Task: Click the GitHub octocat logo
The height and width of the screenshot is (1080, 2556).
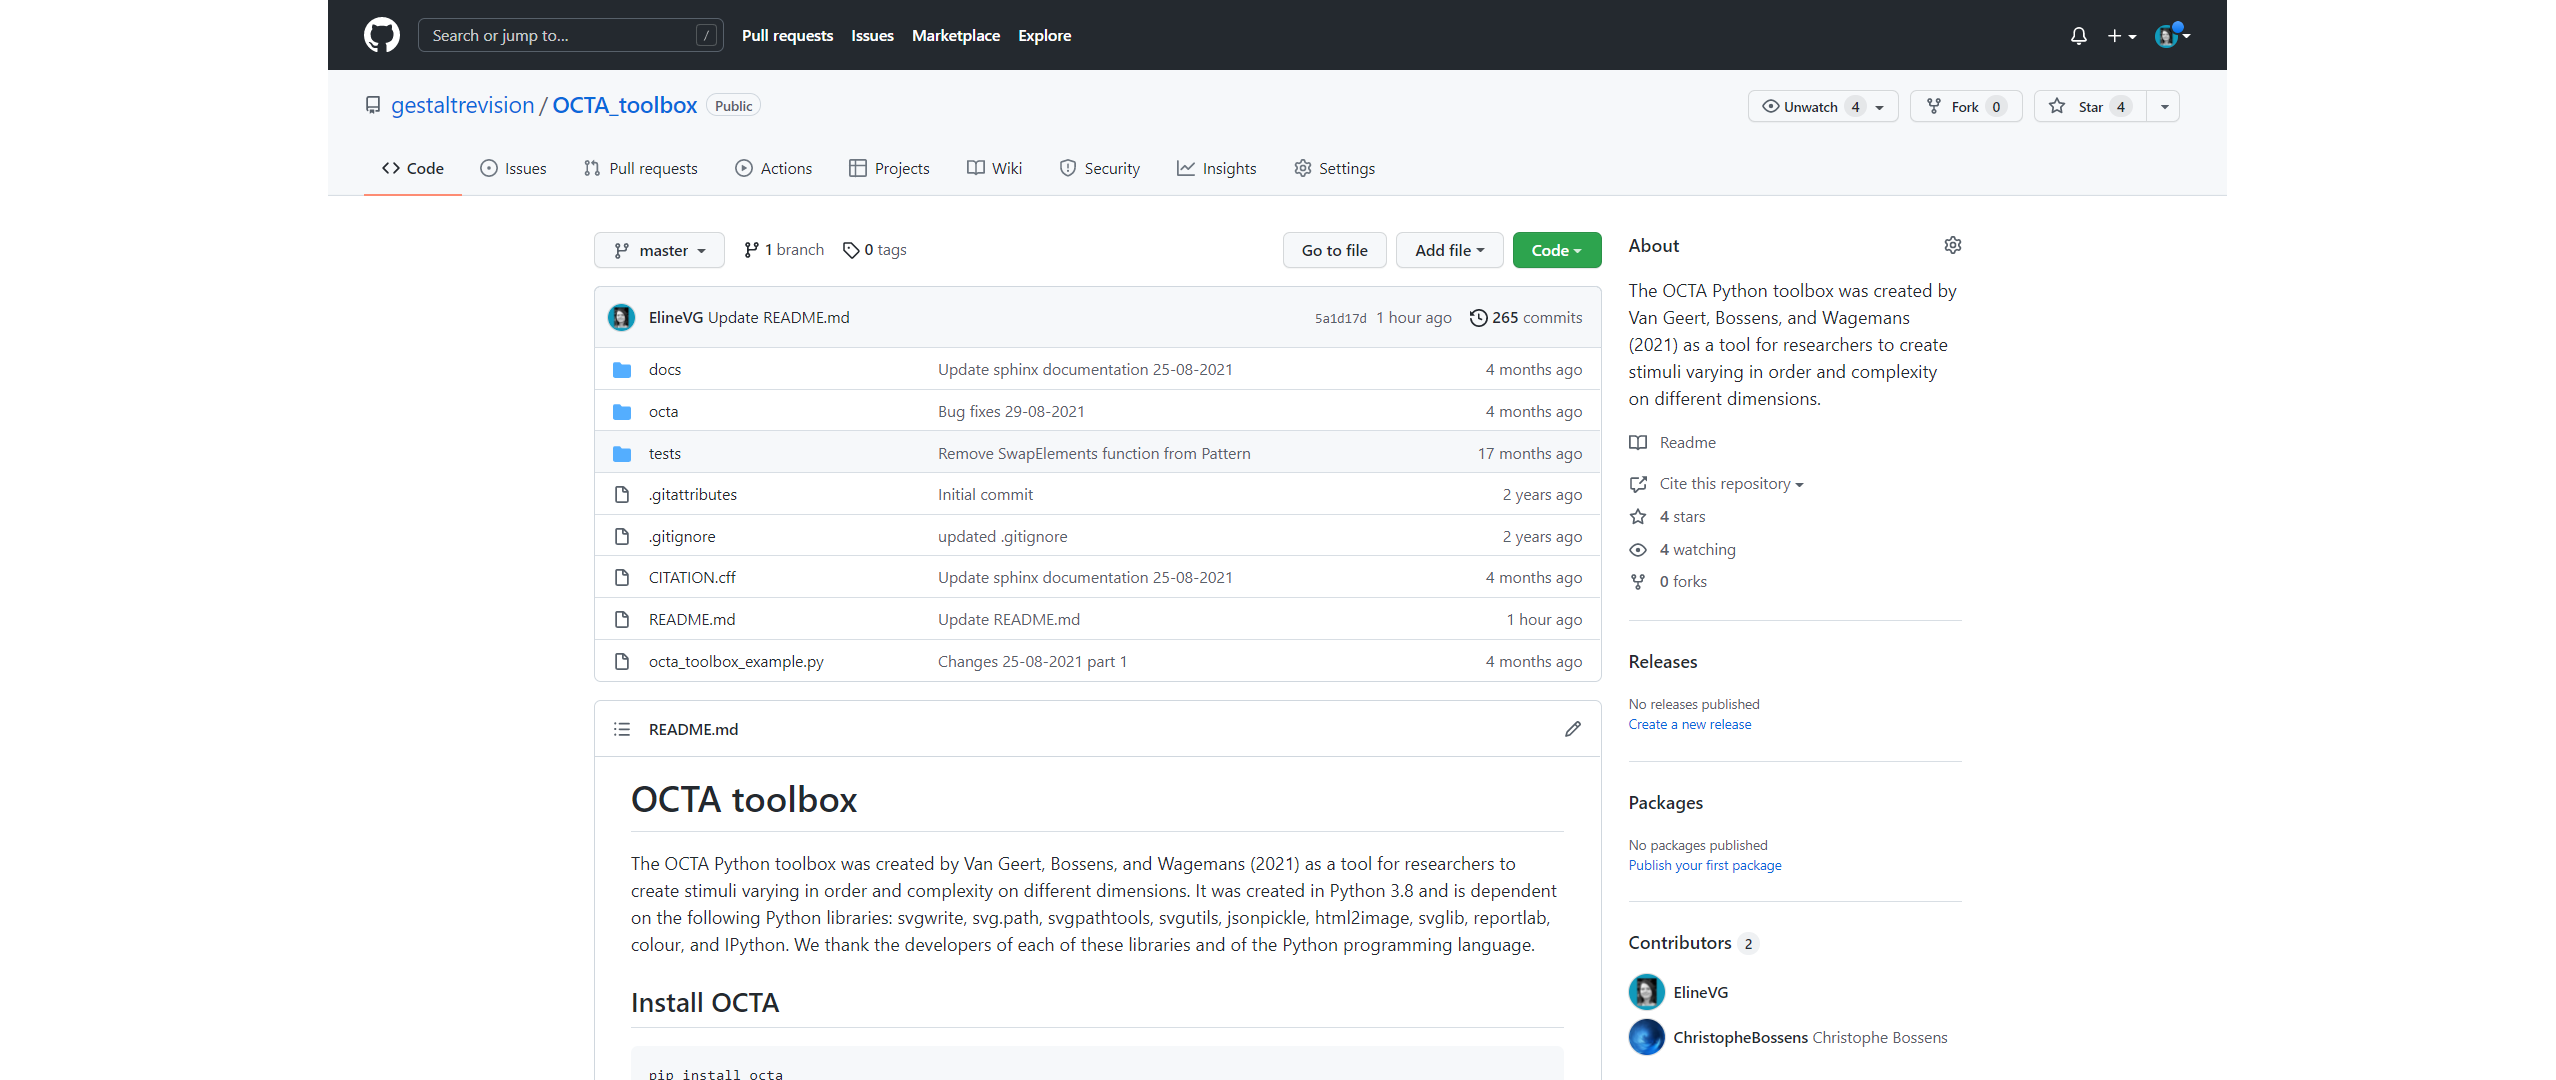Action: click(381, 35)
